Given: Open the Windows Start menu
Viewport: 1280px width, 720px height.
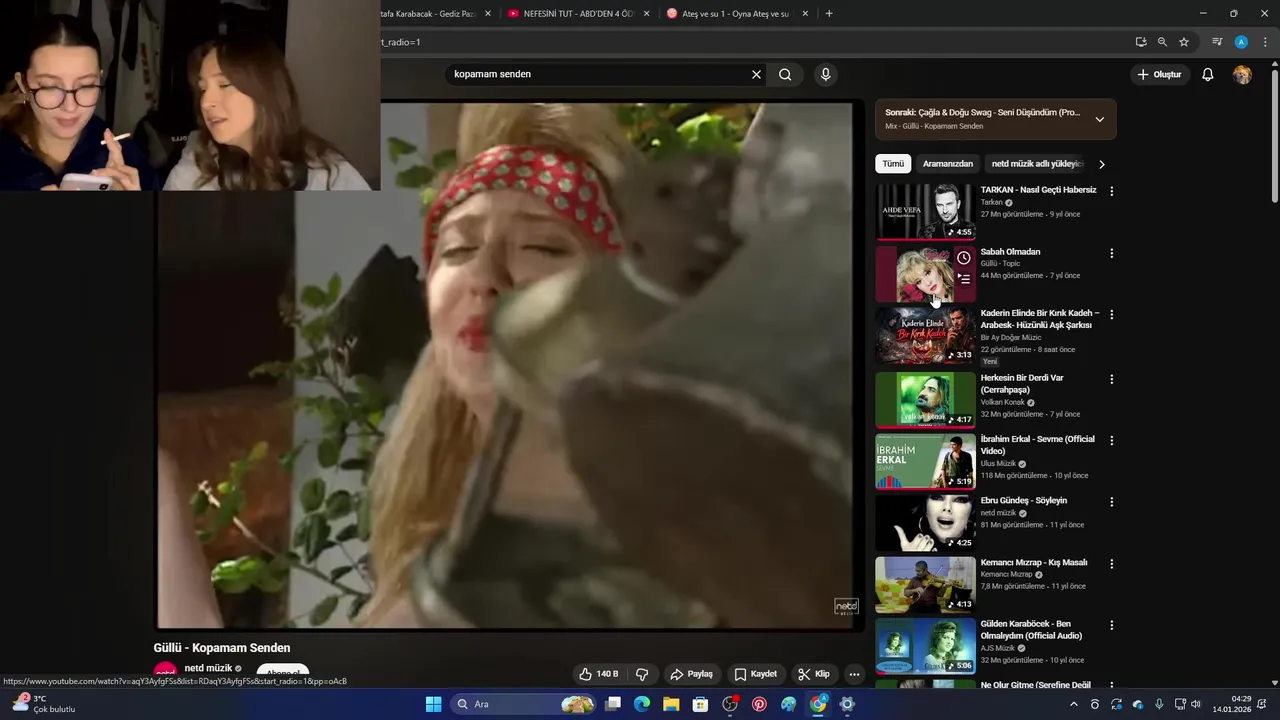Looking at the screenshot, I should 433,704.
